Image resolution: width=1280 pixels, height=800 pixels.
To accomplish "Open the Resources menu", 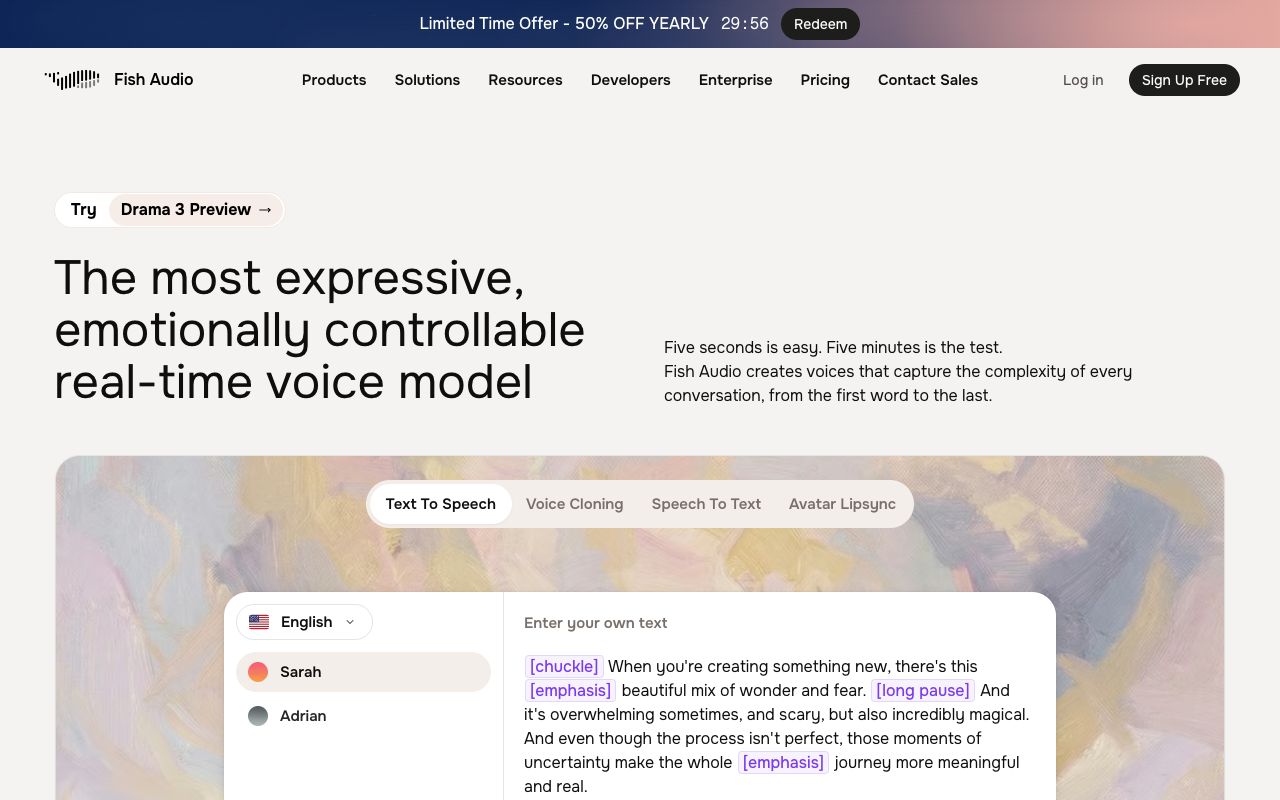I will coord(525,80).
